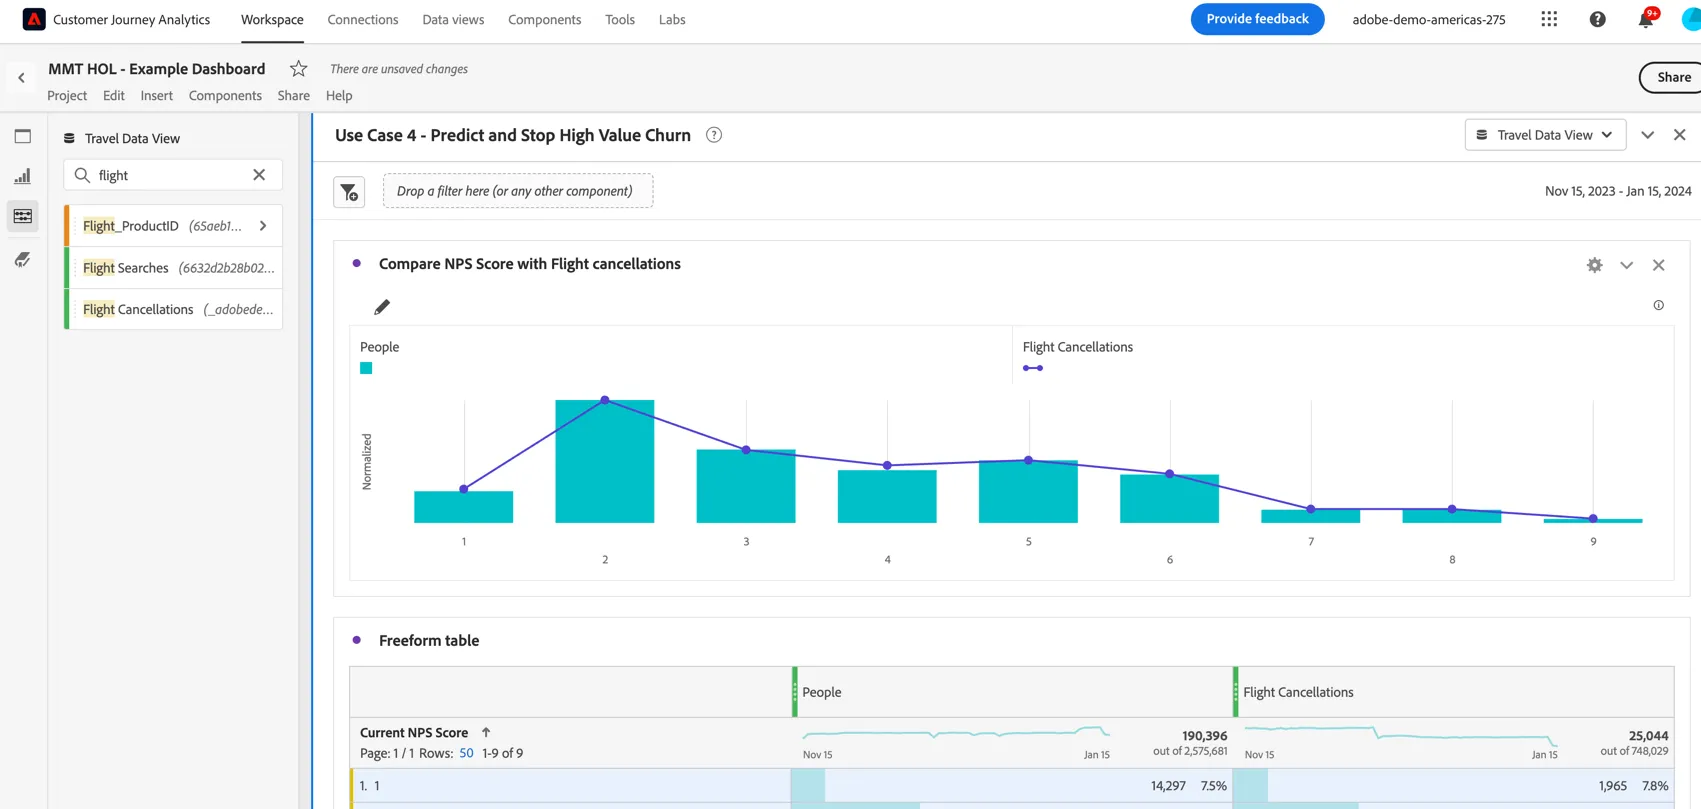This screenshot has width=1701, height=809.
Task: Select the Components icon in left rail
Action: [x=23, y=216]
